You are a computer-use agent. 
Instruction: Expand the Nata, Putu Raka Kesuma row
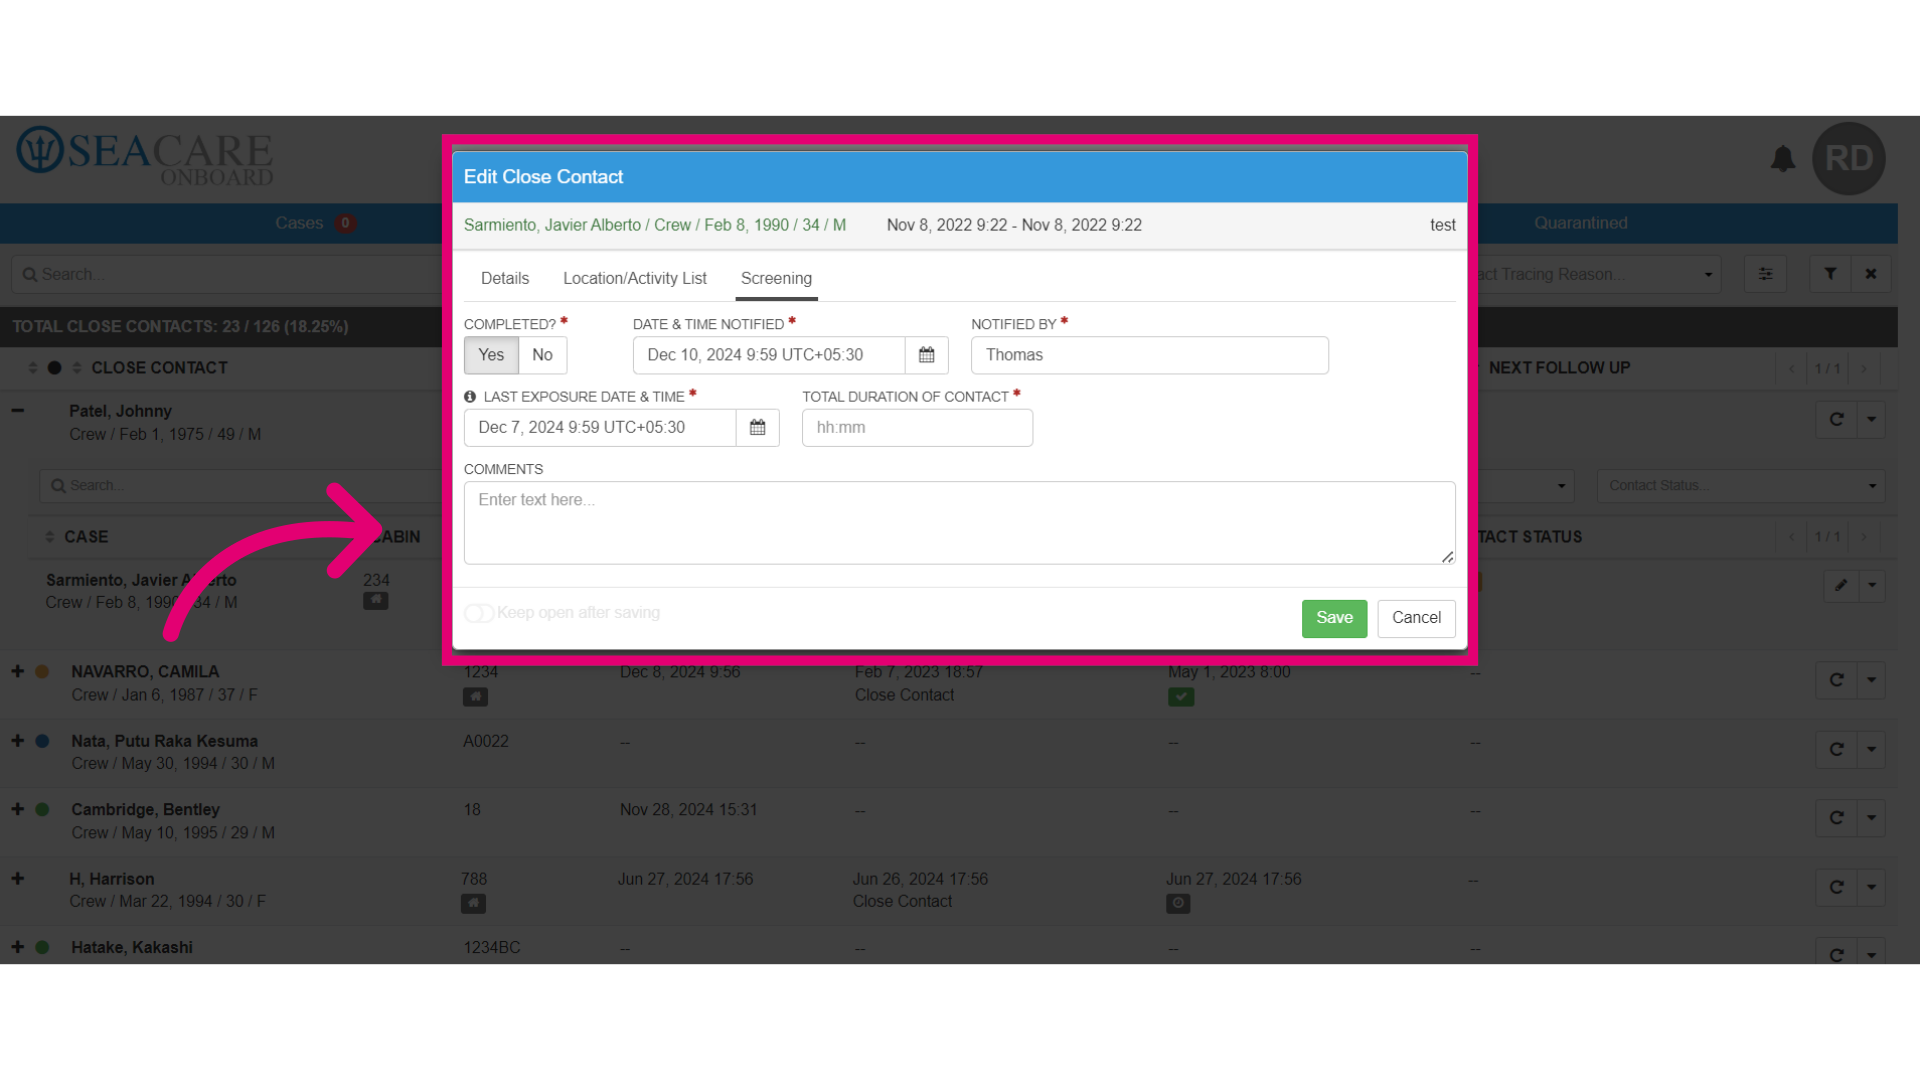pos(17,741)
